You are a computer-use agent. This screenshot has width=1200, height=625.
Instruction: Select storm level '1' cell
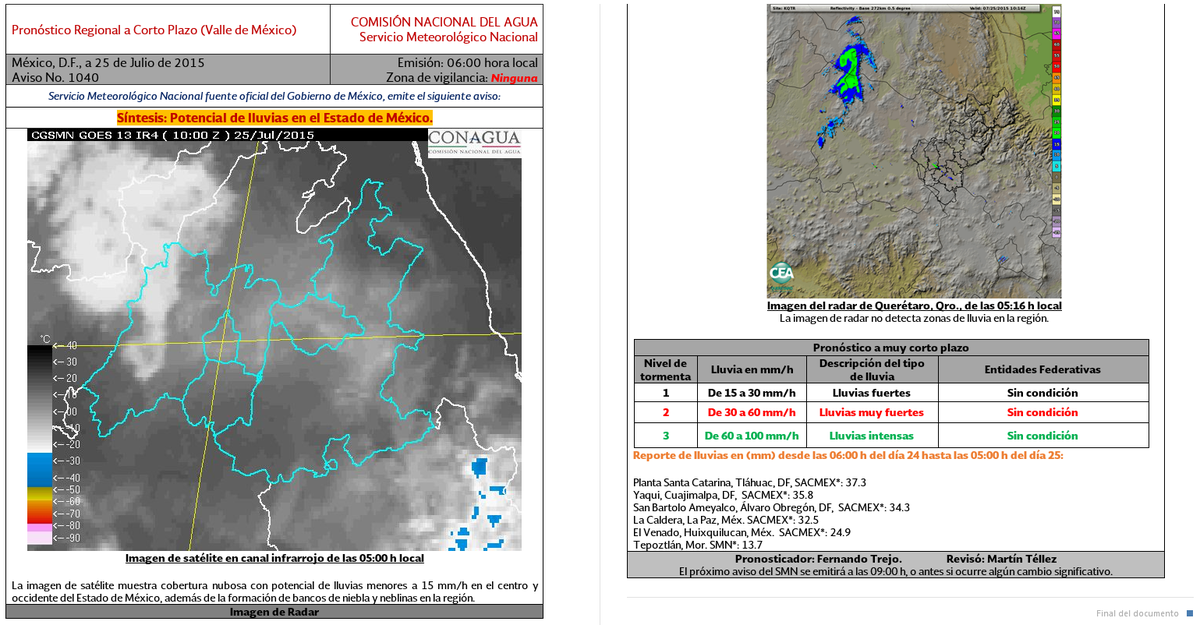click(665, 392)
